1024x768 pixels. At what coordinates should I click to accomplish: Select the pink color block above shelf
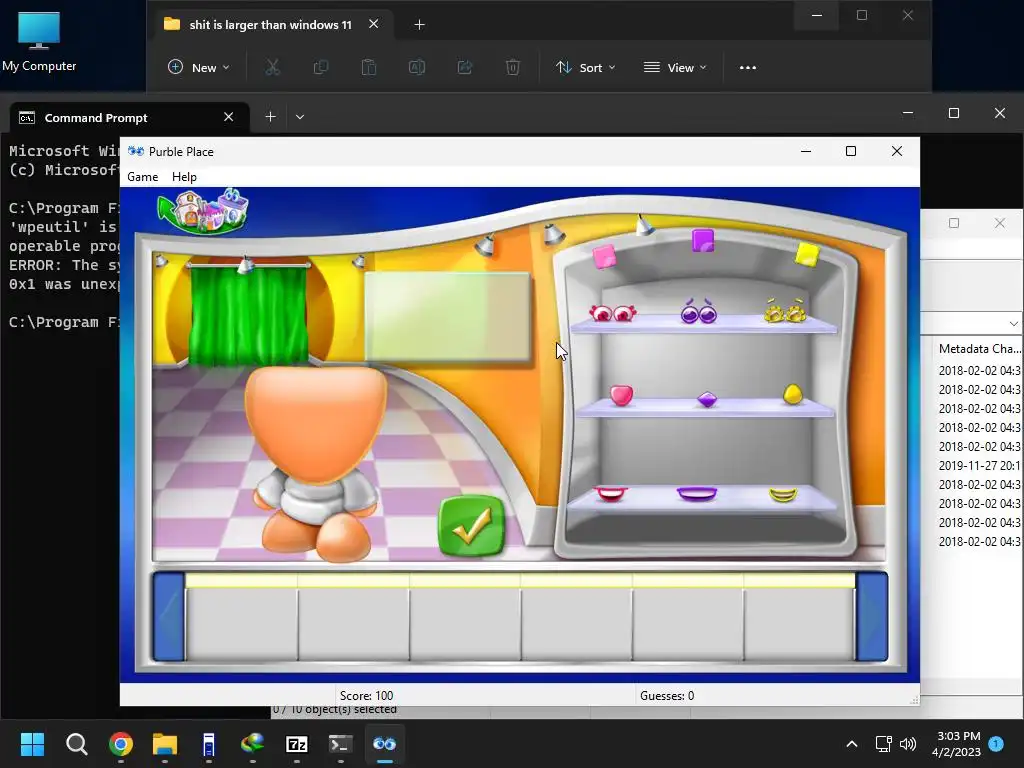604,256
